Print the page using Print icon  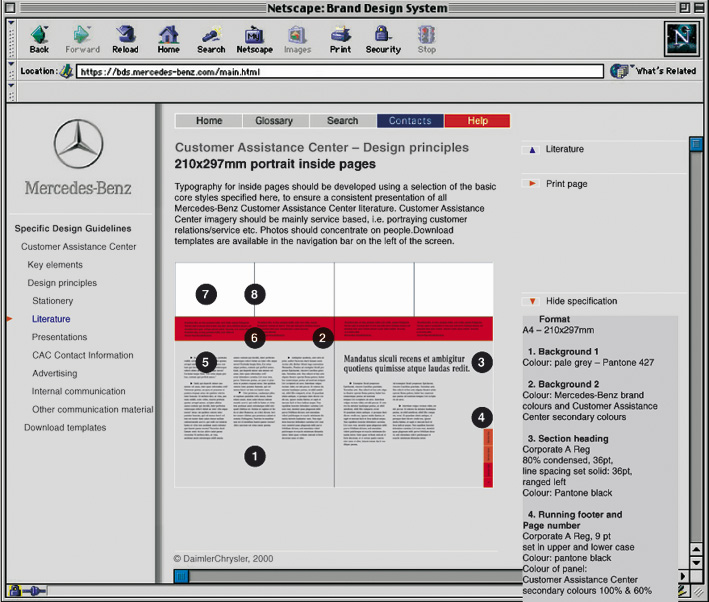[340, 34]
